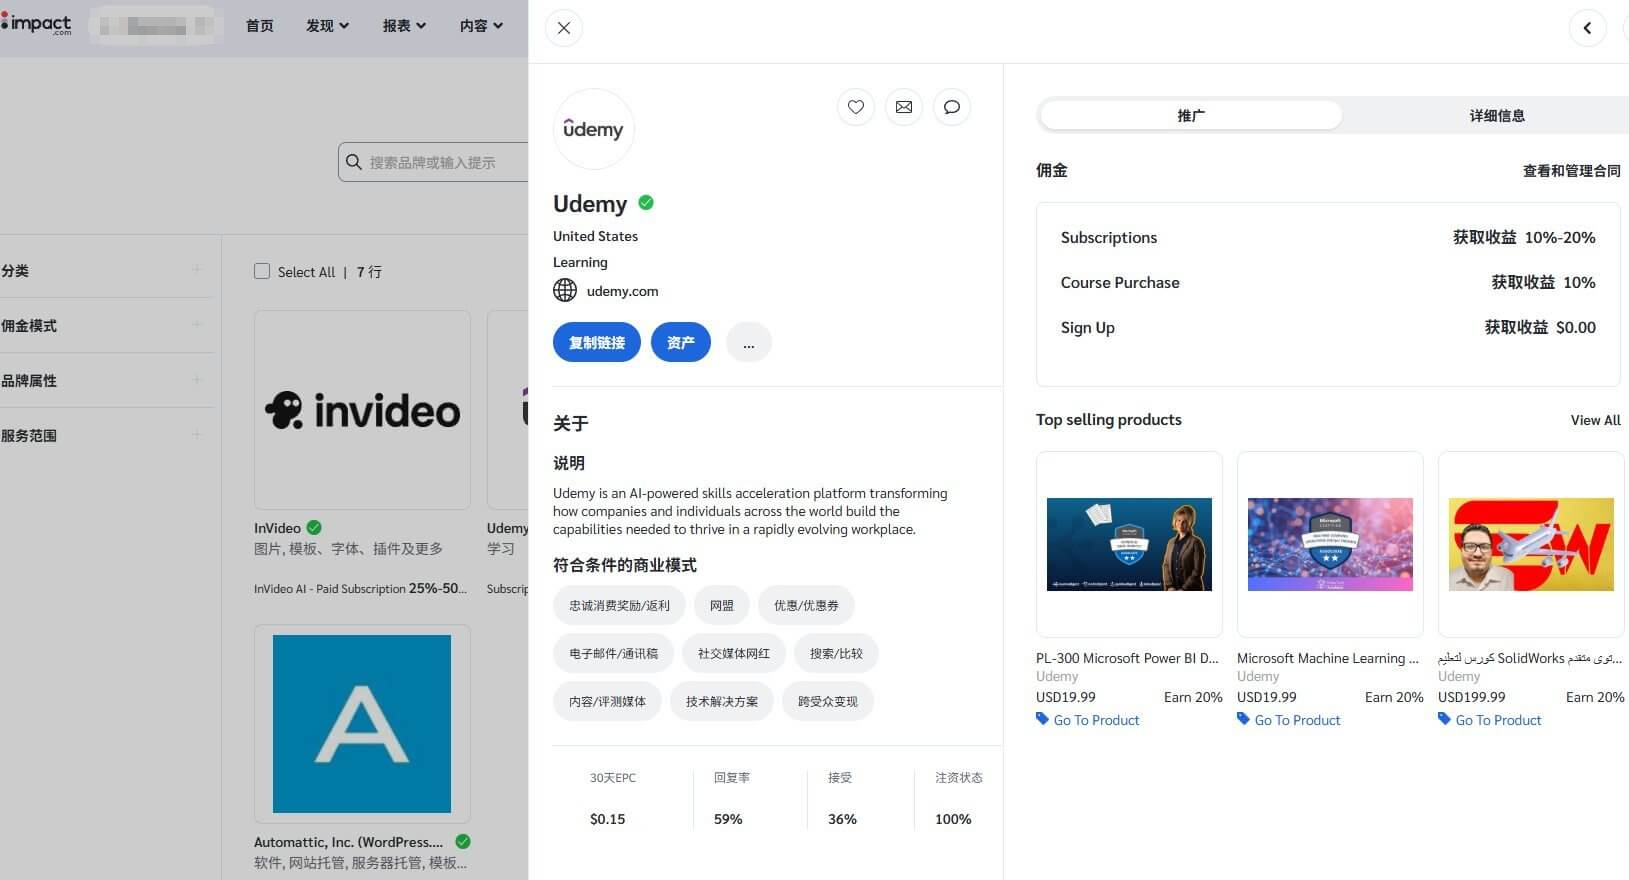Image resolution: width=1629 pixels, height=880 pixels.
Task: Open the more options ellipsis button
Action: (x=749, y=342)
